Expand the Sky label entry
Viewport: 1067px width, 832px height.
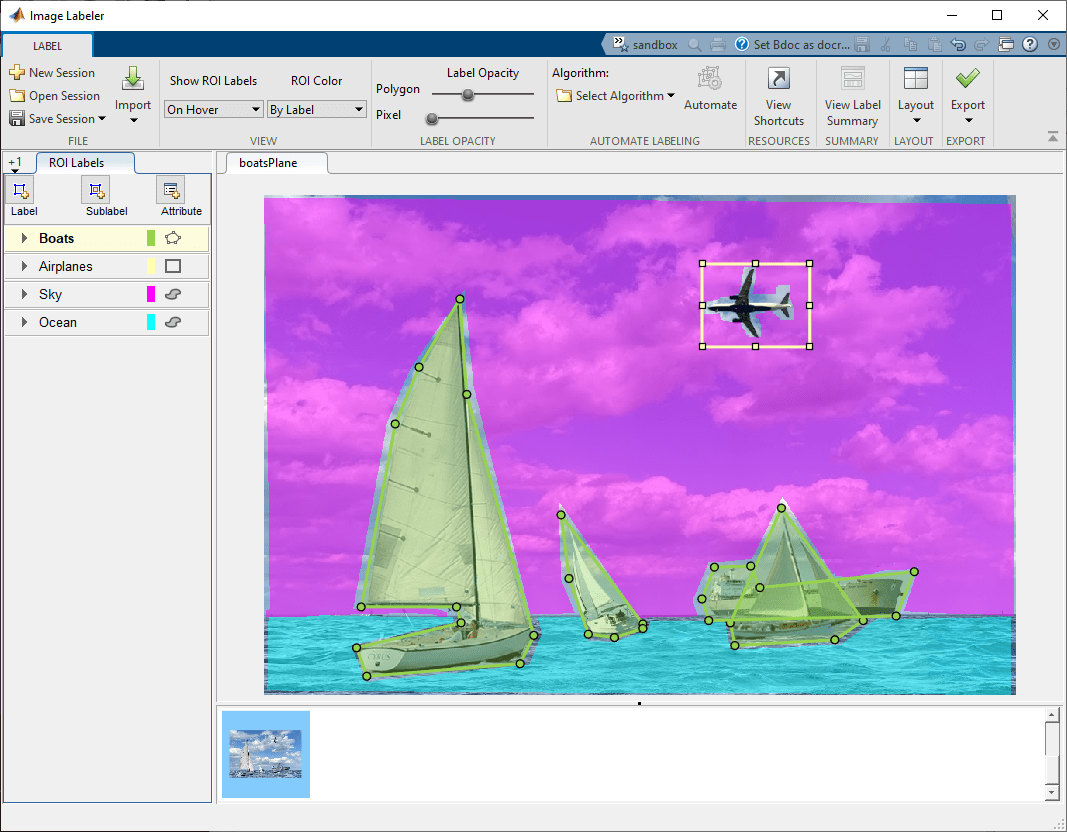pos(24,295)
